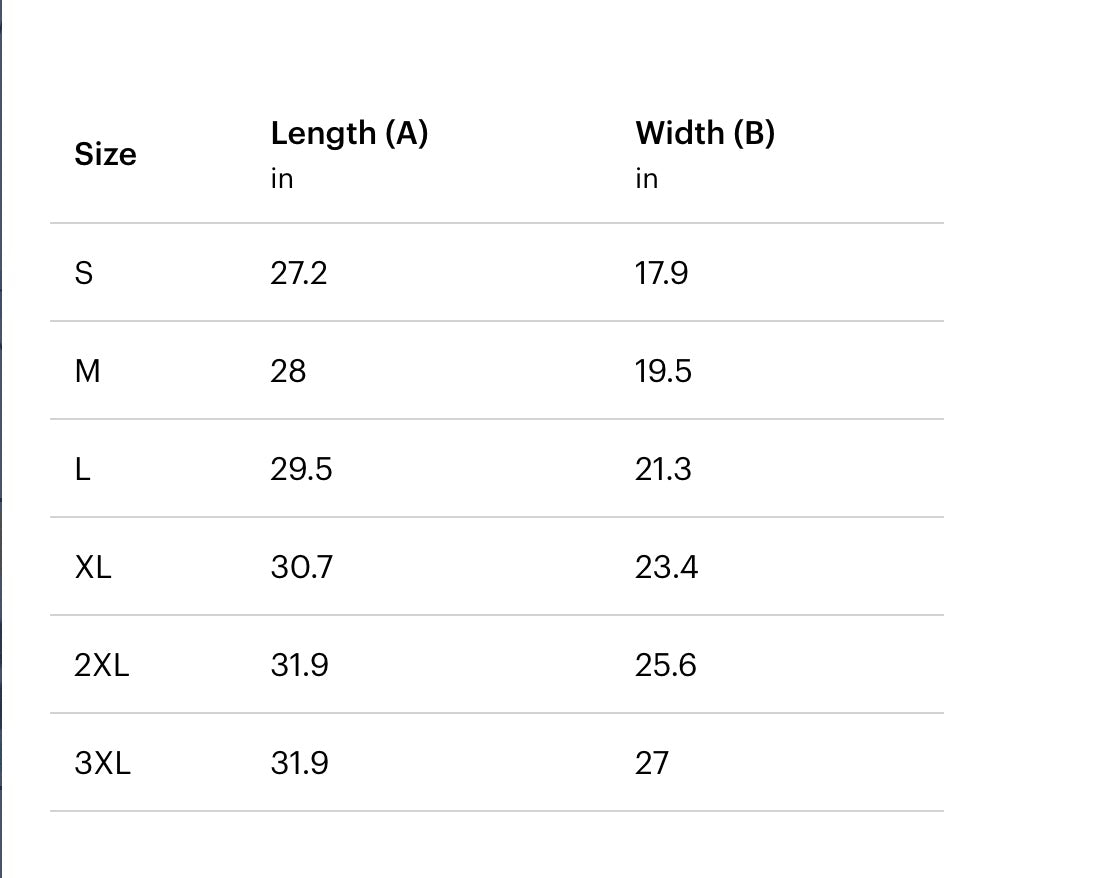
Task: Click the 21.3 width value
Action: (663, 469)
